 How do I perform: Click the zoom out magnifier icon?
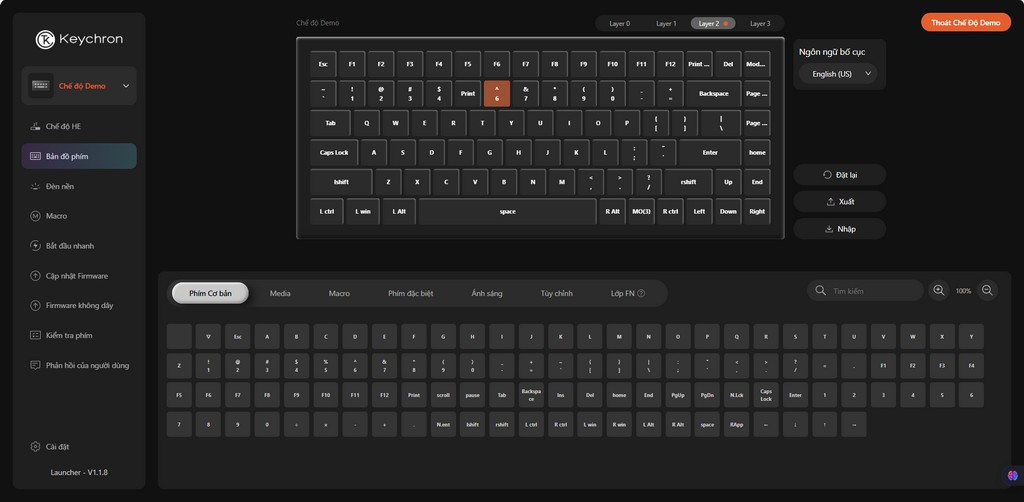[x=987, y=291]
